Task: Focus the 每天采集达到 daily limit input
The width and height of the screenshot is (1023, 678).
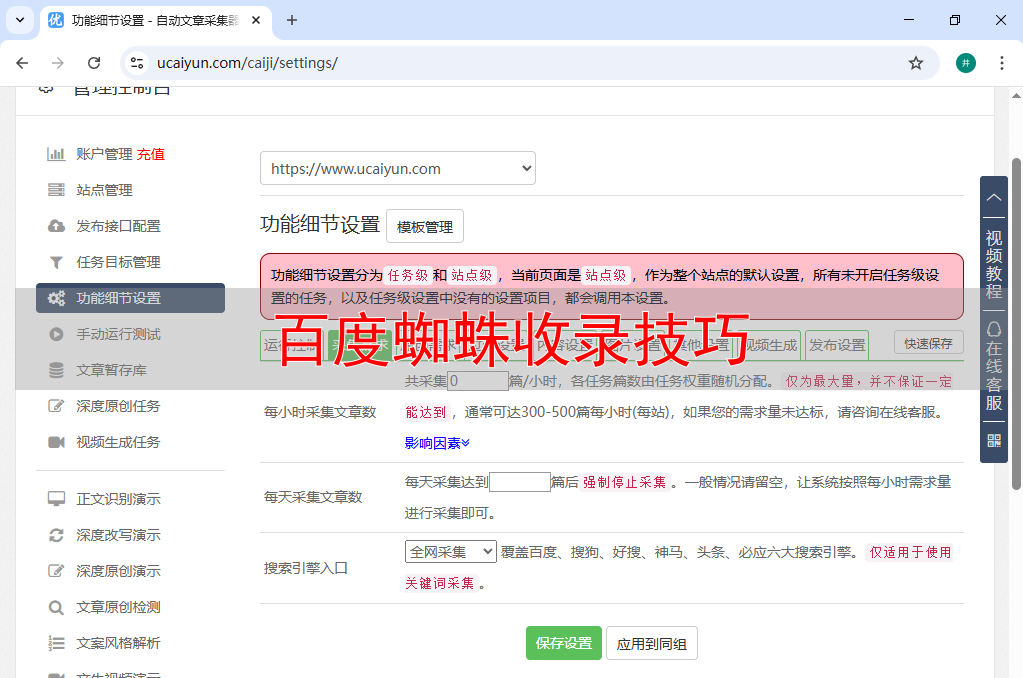Action: point(520,482)
